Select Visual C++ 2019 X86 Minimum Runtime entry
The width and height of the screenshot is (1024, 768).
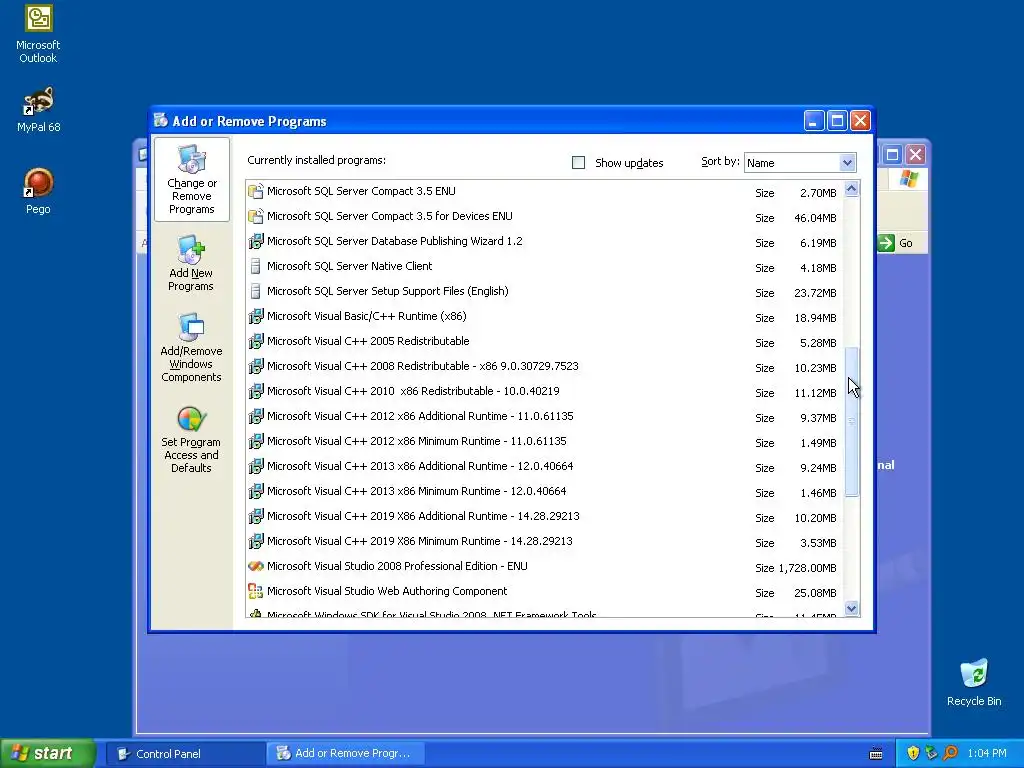545,541
